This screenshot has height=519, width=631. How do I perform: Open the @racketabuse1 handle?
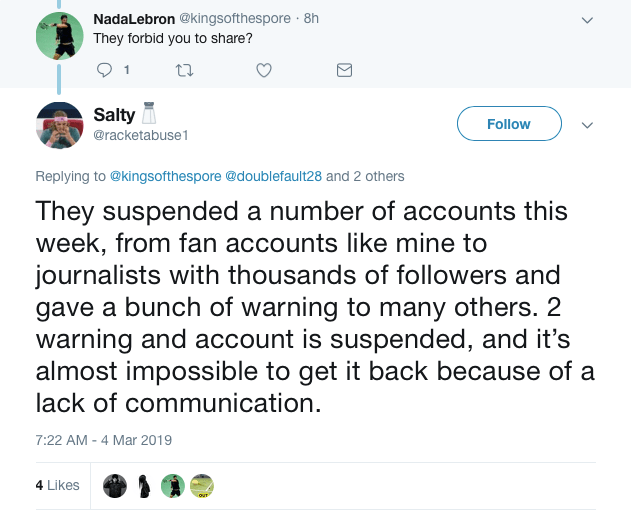(x=139, y=135)
